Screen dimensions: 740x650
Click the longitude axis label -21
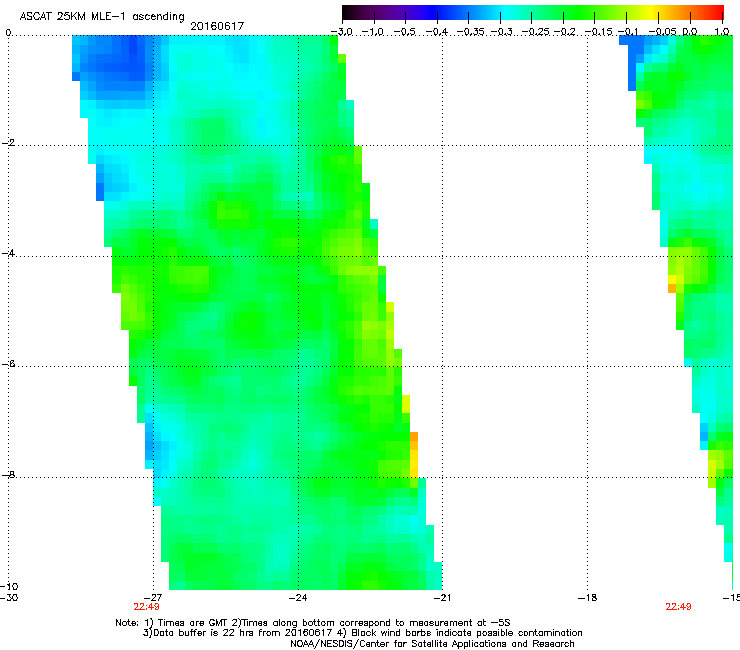pos(442,598)
